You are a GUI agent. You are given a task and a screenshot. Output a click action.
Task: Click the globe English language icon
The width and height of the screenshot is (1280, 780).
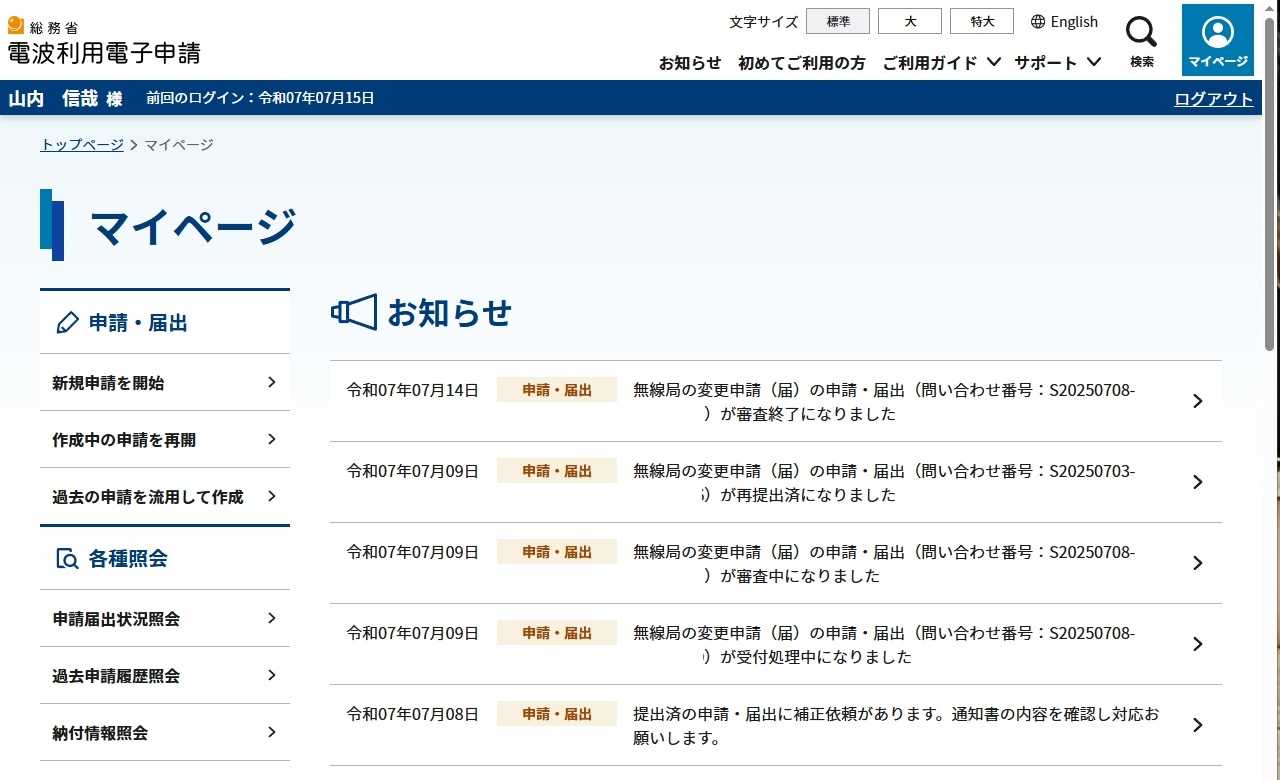tap(1038, 21)
